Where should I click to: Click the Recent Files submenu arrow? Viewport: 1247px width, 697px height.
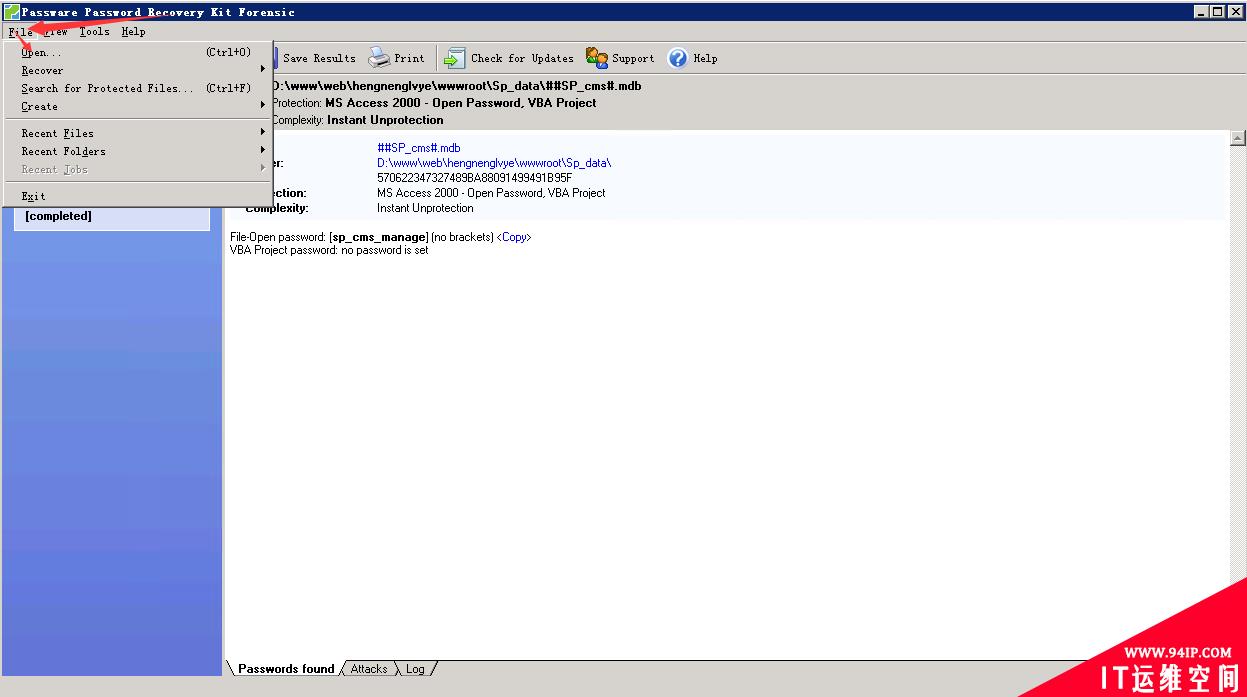tap(263, 132)
